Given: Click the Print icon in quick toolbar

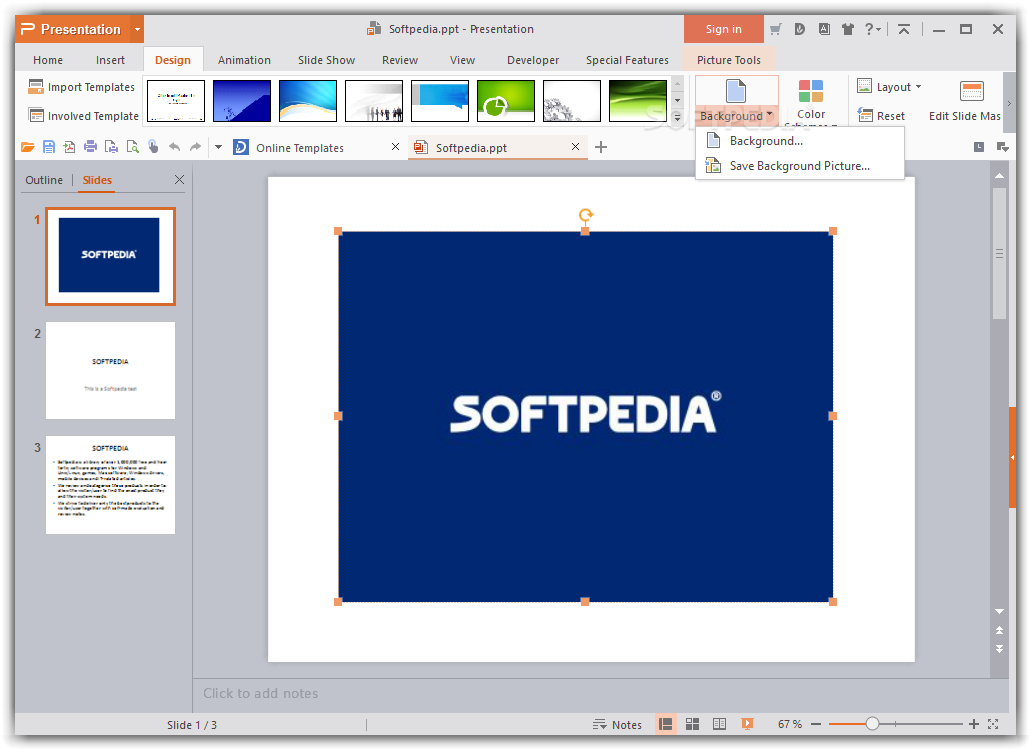Looking at the screenshot, I should (x=90, y=147).
